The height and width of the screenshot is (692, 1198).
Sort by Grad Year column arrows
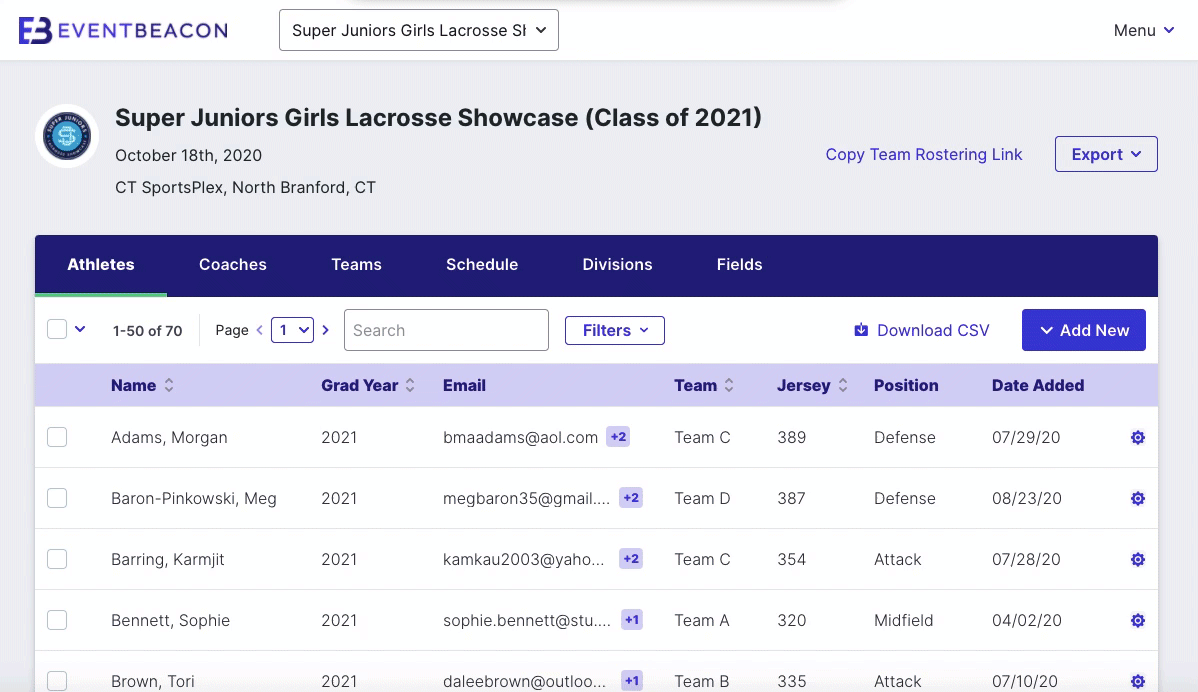click(410, 385)
